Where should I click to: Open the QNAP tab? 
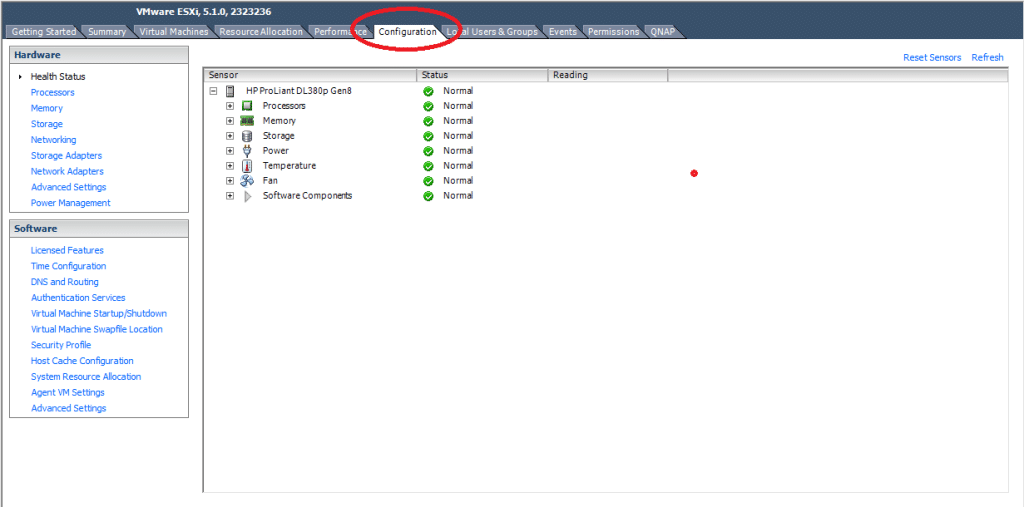(662, 31)
